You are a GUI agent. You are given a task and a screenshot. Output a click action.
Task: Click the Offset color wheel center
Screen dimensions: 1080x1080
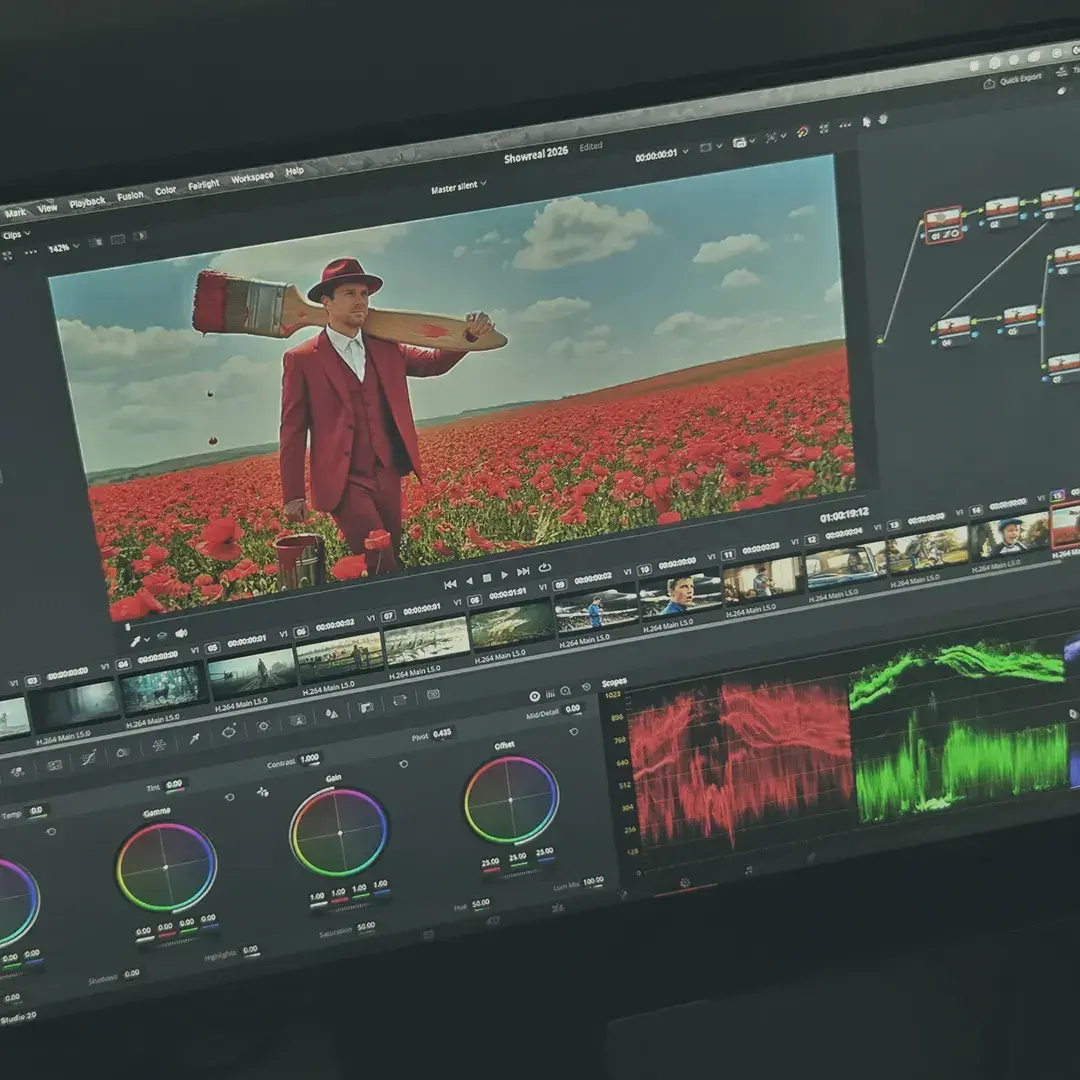tap(510, 800)
